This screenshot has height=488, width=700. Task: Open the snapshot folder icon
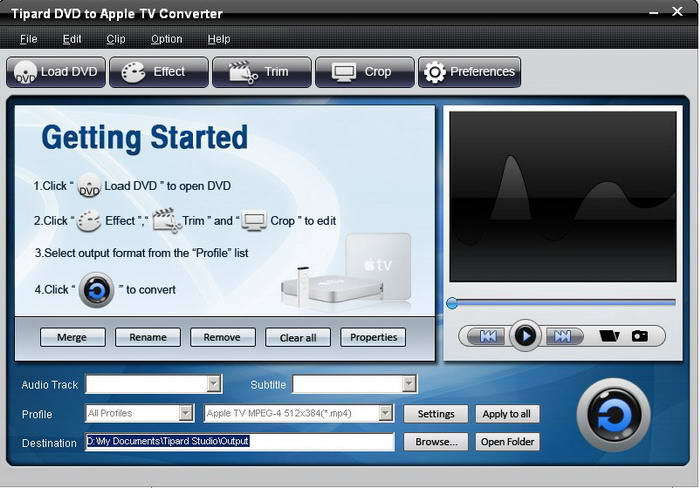click(609, 335)
